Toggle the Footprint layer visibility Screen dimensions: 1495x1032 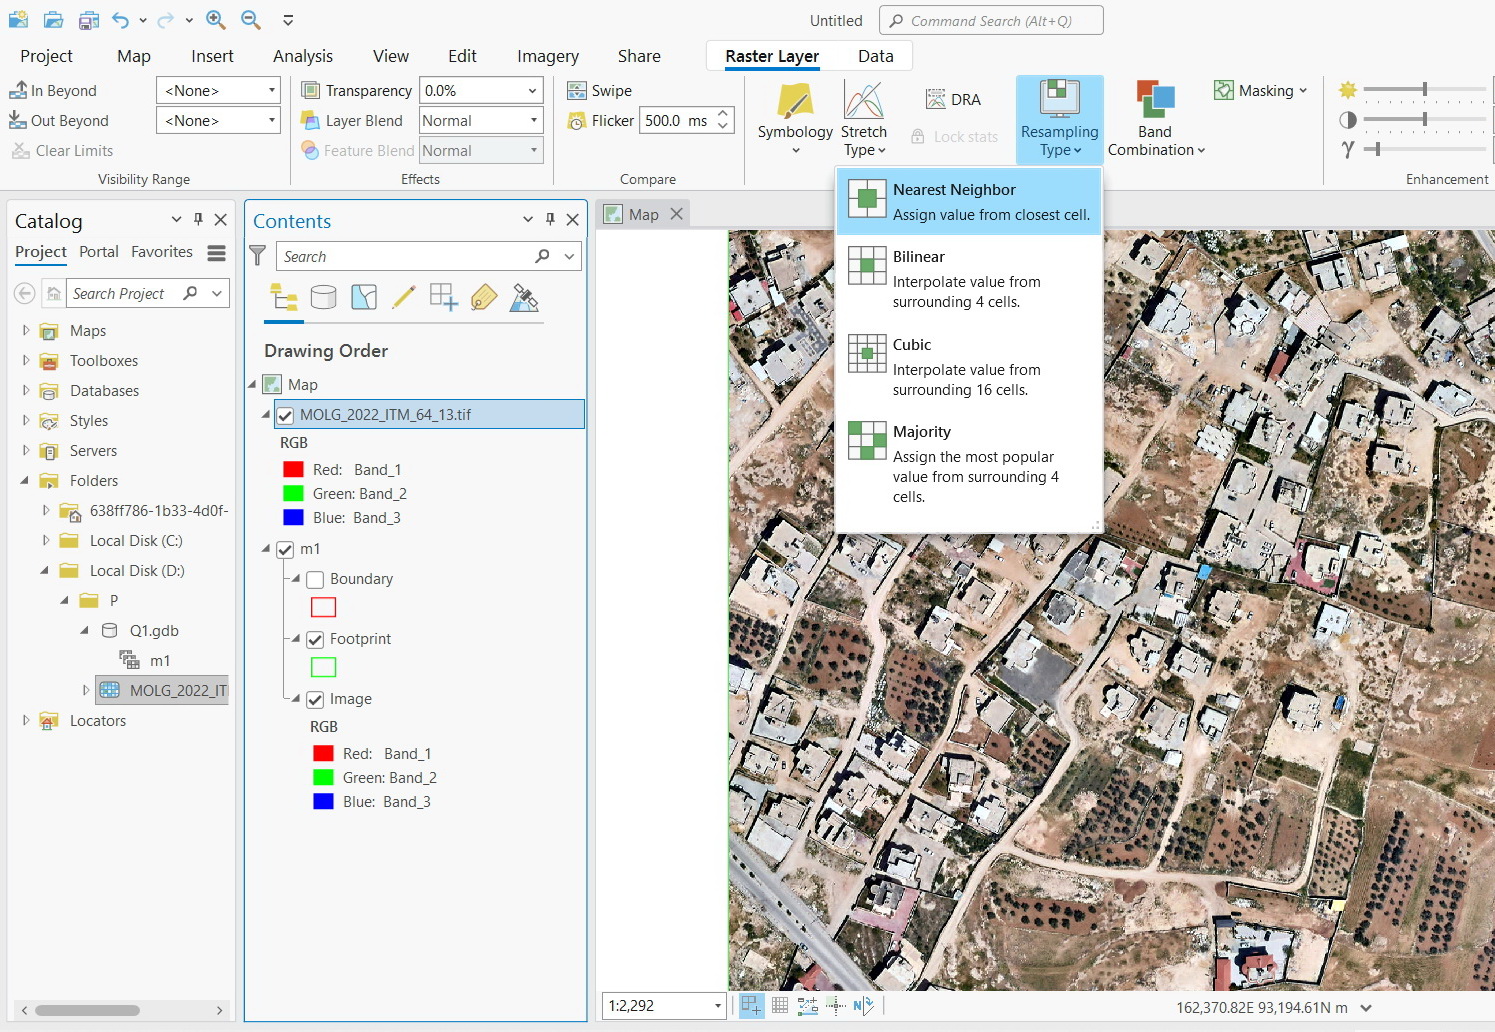[315, 640]
